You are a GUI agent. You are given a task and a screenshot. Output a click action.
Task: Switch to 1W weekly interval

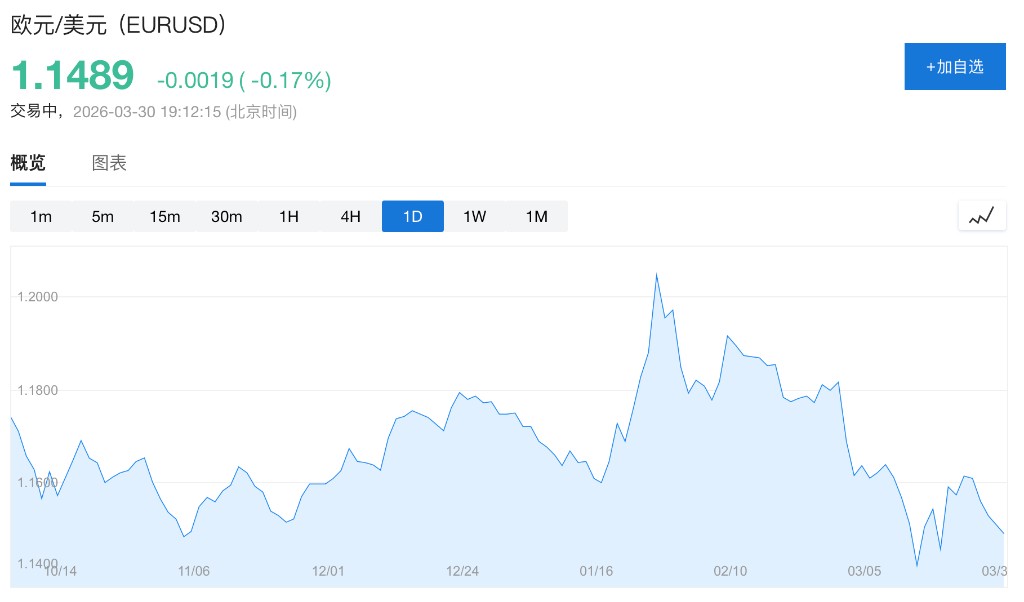tap(475, 216)
